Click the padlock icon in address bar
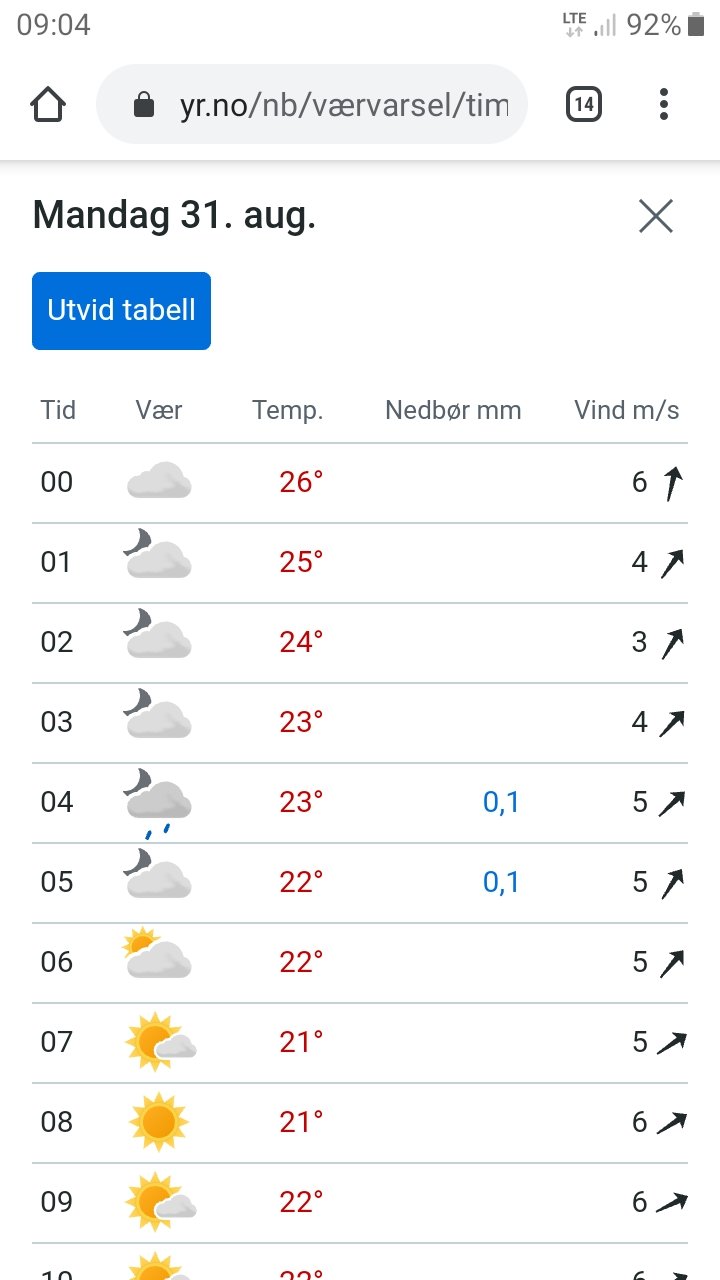The height and width of the screenshot is (1280, 720). [x=144, y=104]
